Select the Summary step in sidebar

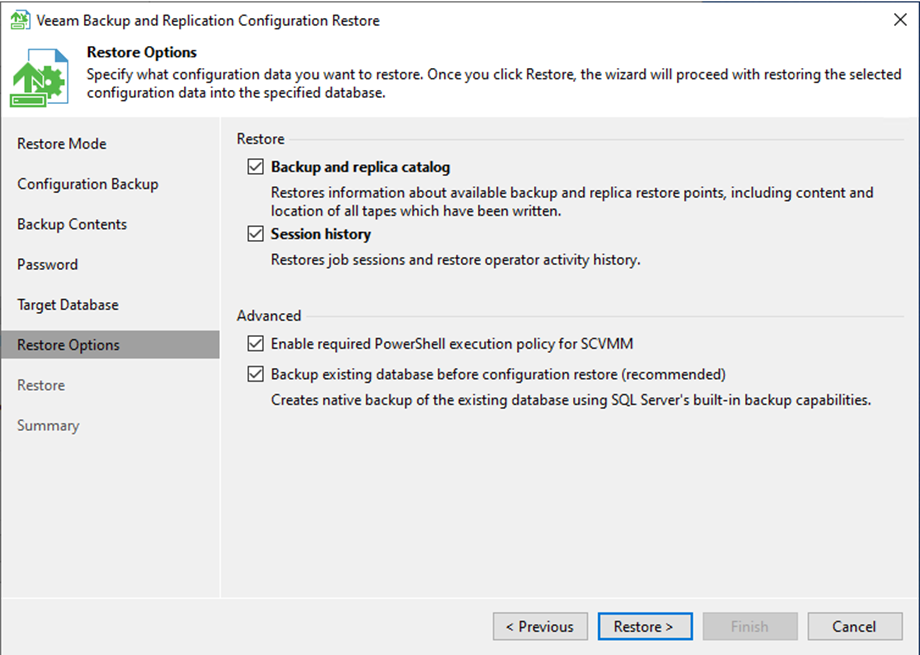coord(48,426)
